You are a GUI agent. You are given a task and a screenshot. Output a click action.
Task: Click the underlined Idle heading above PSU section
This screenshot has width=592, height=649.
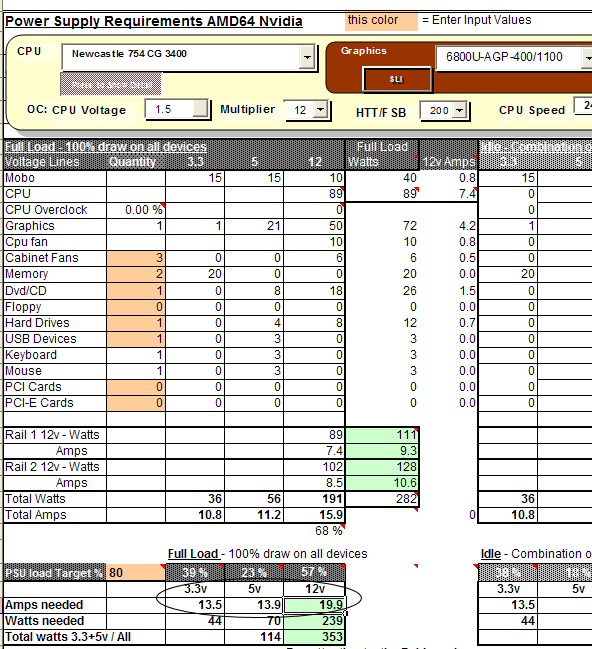coord(491,554)
